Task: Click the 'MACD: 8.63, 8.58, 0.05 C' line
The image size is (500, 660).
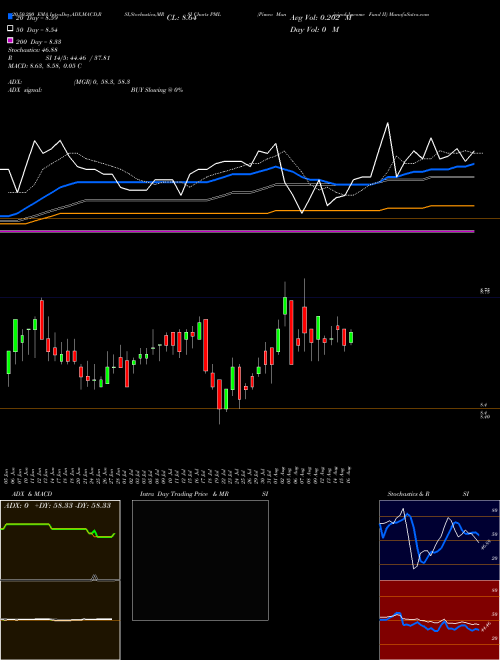Action: point(45,66)
